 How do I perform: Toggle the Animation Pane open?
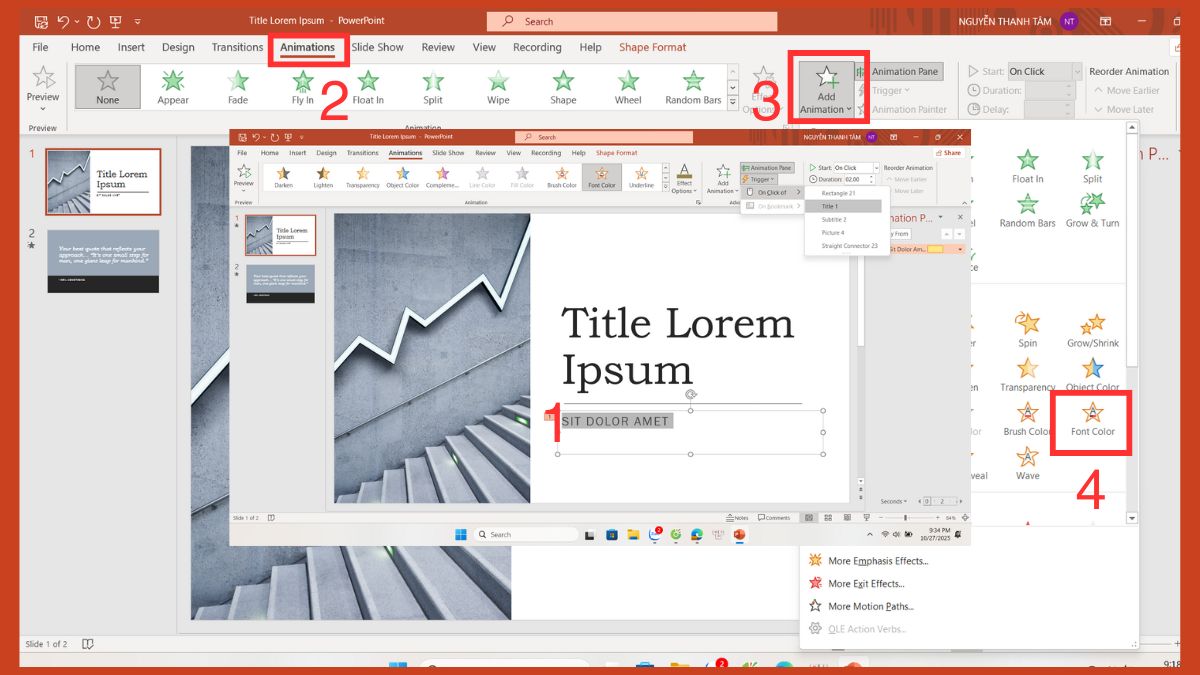coord(903,71)
